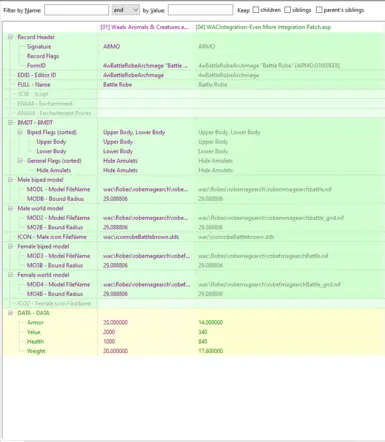Collapse the Male world model node
This screenshot has height=442, width=385.
click(x=10, y=208)
